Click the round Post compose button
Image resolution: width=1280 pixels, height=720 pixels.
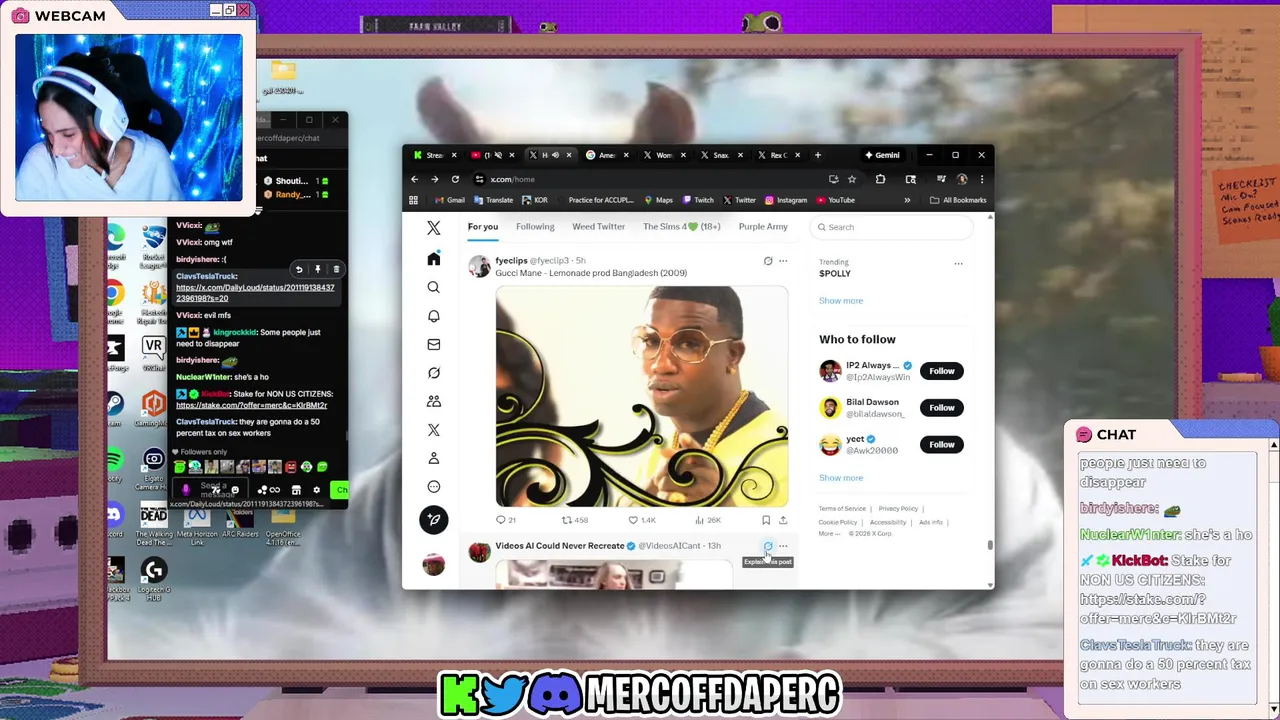pos(434,519)
